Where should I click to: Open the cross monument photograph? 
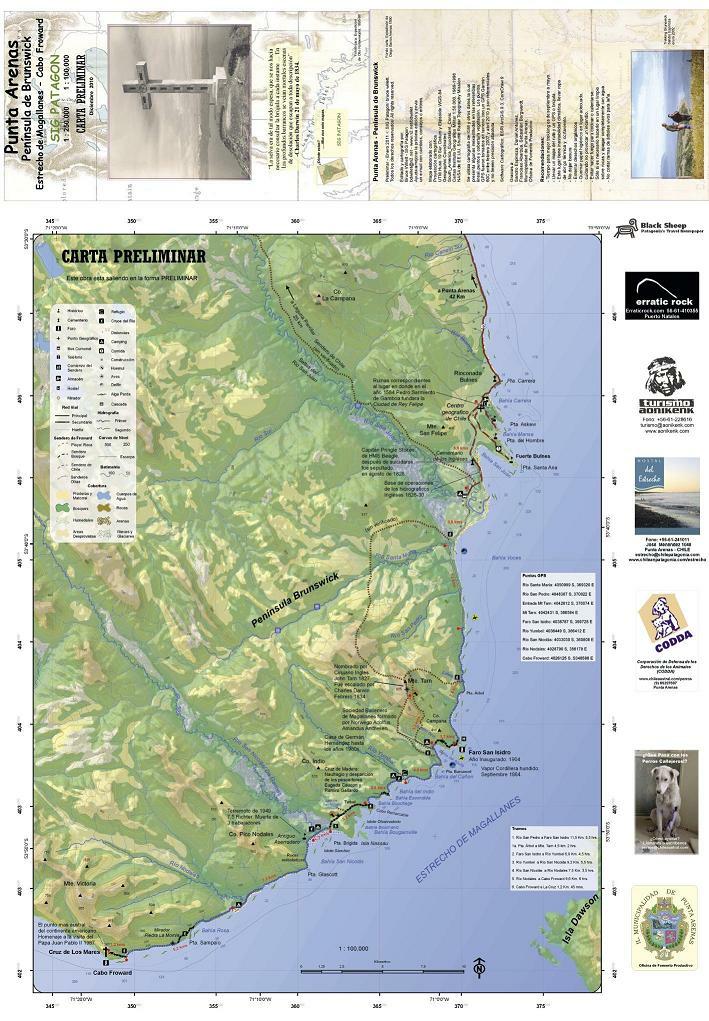tap(180, 102)
